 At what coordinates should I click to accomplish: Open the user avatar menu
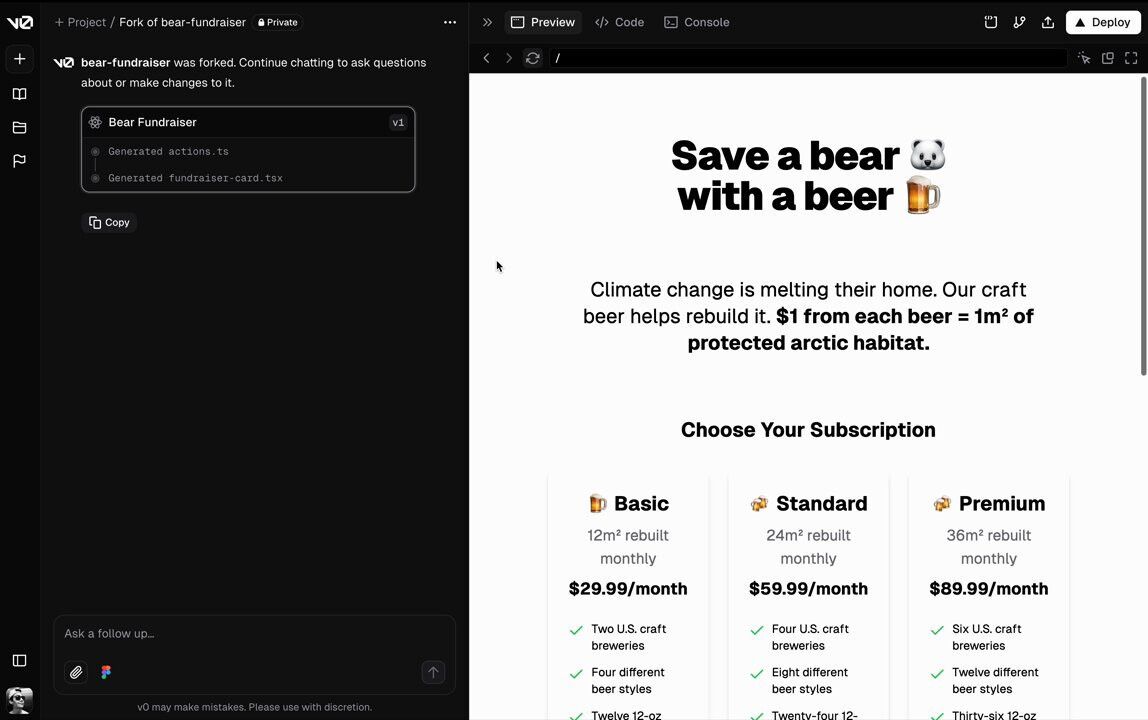click(x=20, y=701)
